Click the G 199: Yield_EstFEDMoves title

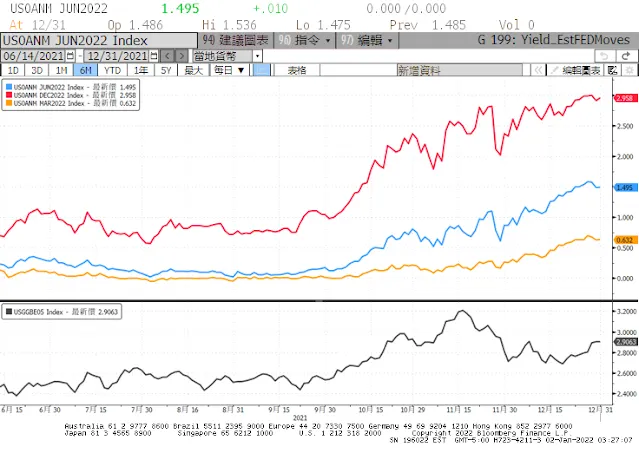click(553, 40)
